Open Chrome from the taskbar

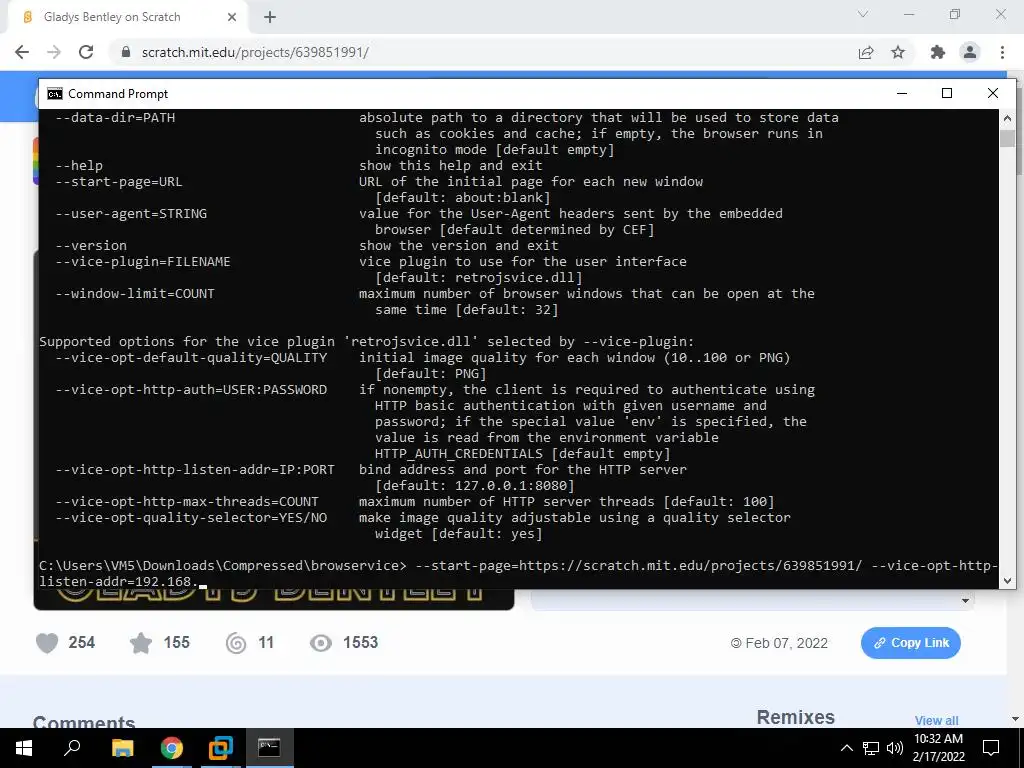click(x=171, y=748)
